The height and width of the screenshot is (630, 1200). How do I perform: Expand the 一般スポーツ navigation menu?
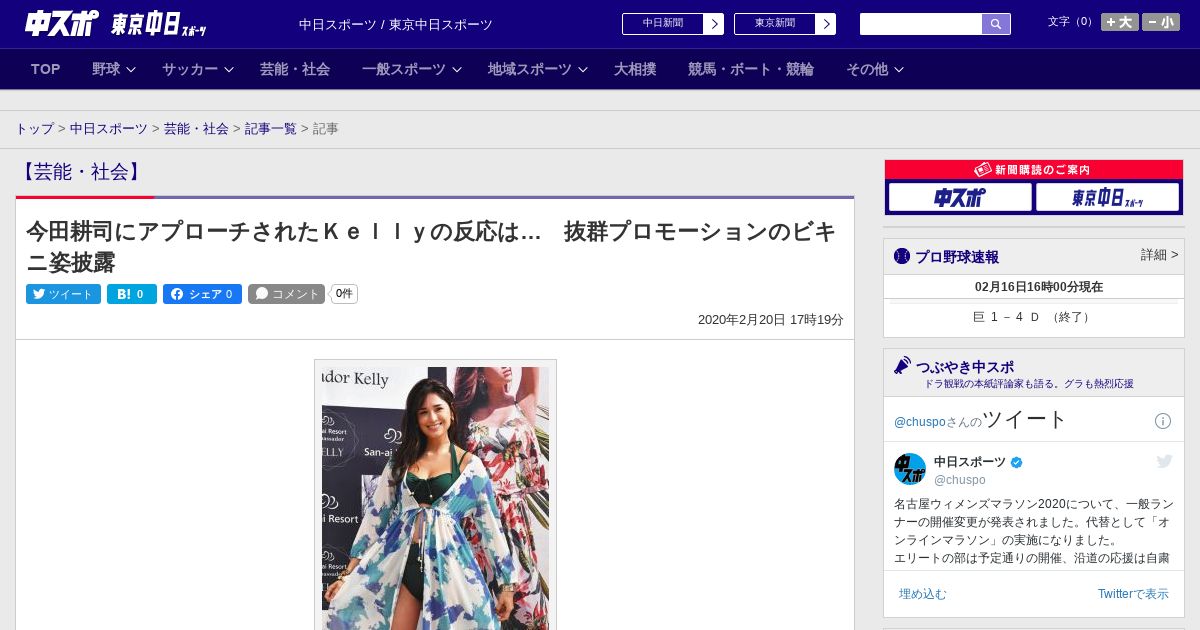pos(412,69)
